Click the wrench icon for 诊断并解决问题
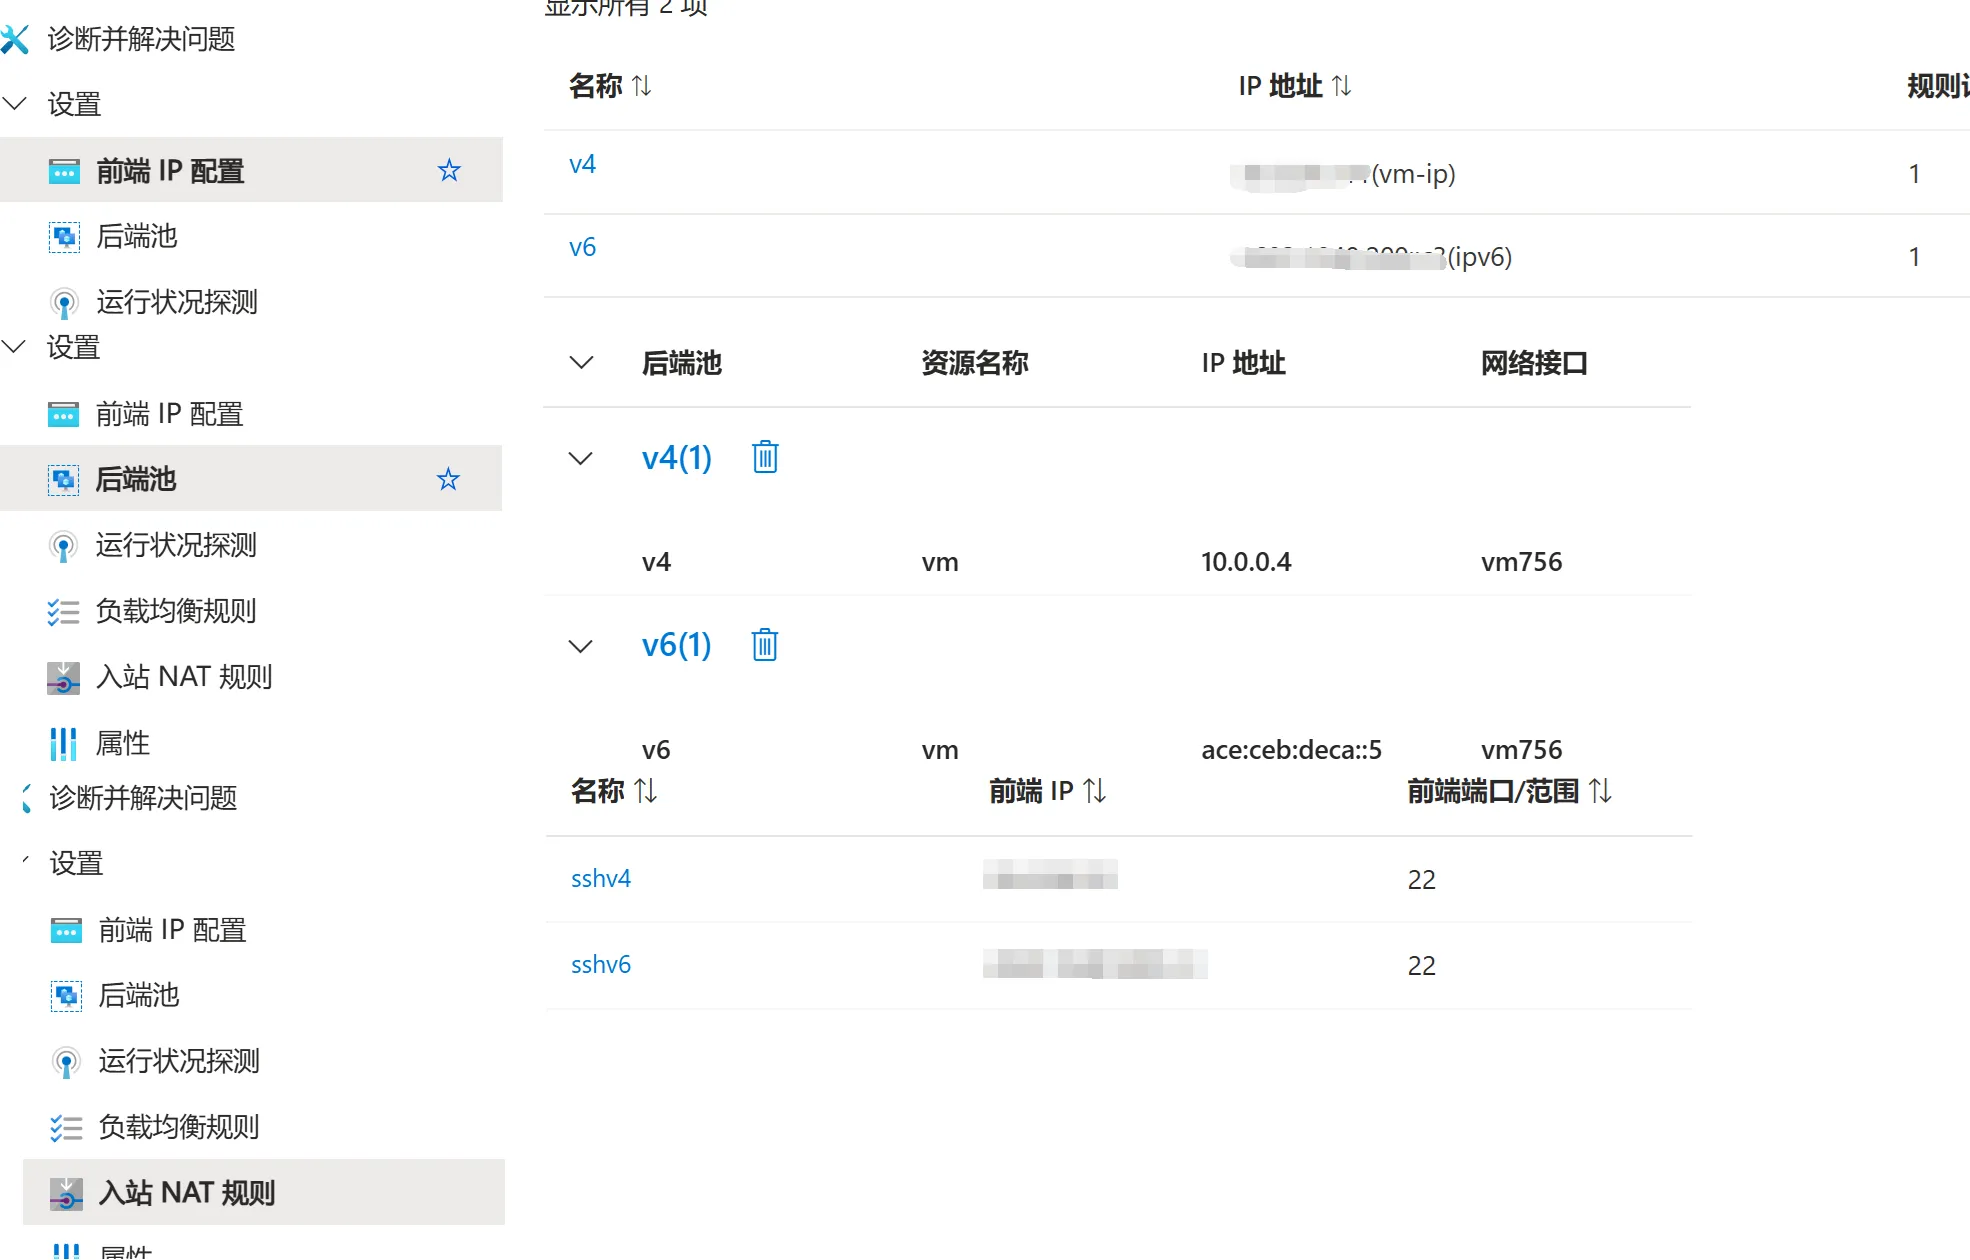The image size is (1970, 1260). point(15,39)
